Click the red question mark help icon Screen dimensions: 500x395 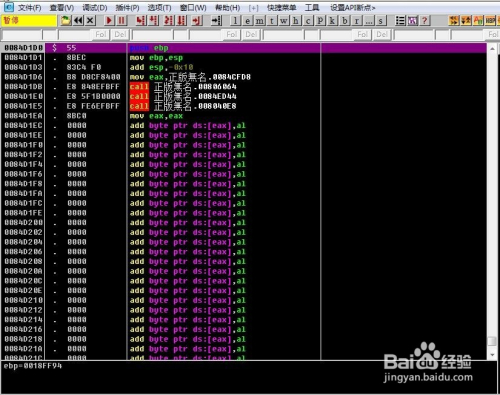click(425, 21)
